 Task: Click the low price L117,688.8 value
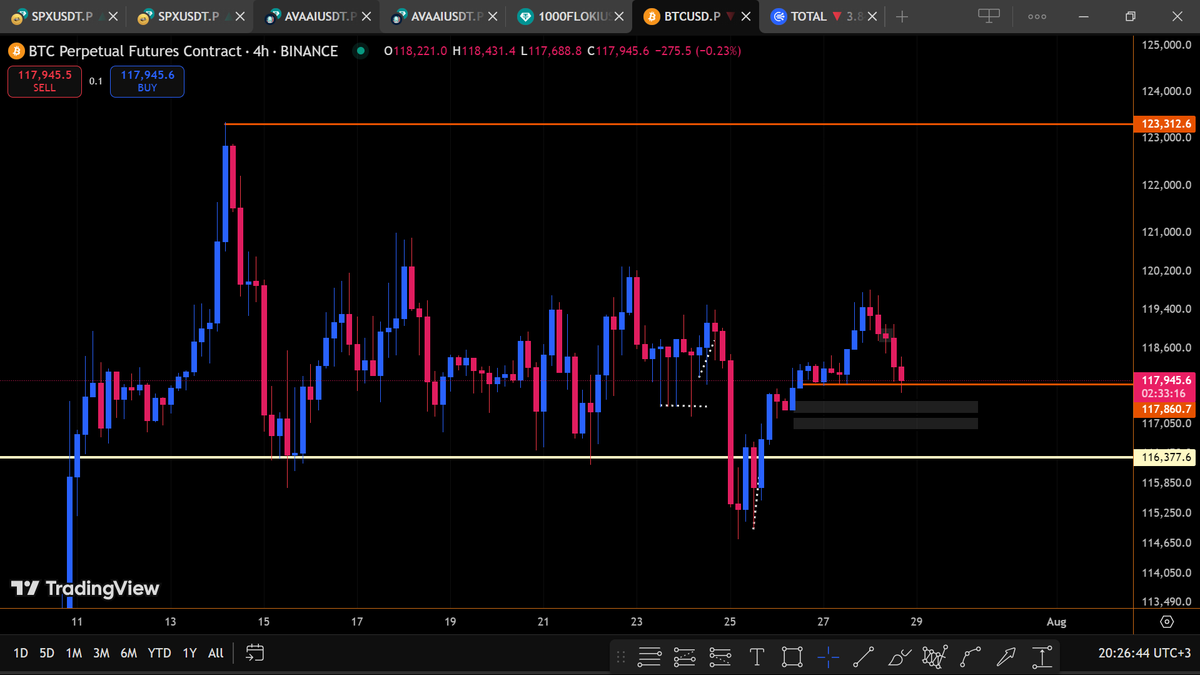tap(552, 51)
